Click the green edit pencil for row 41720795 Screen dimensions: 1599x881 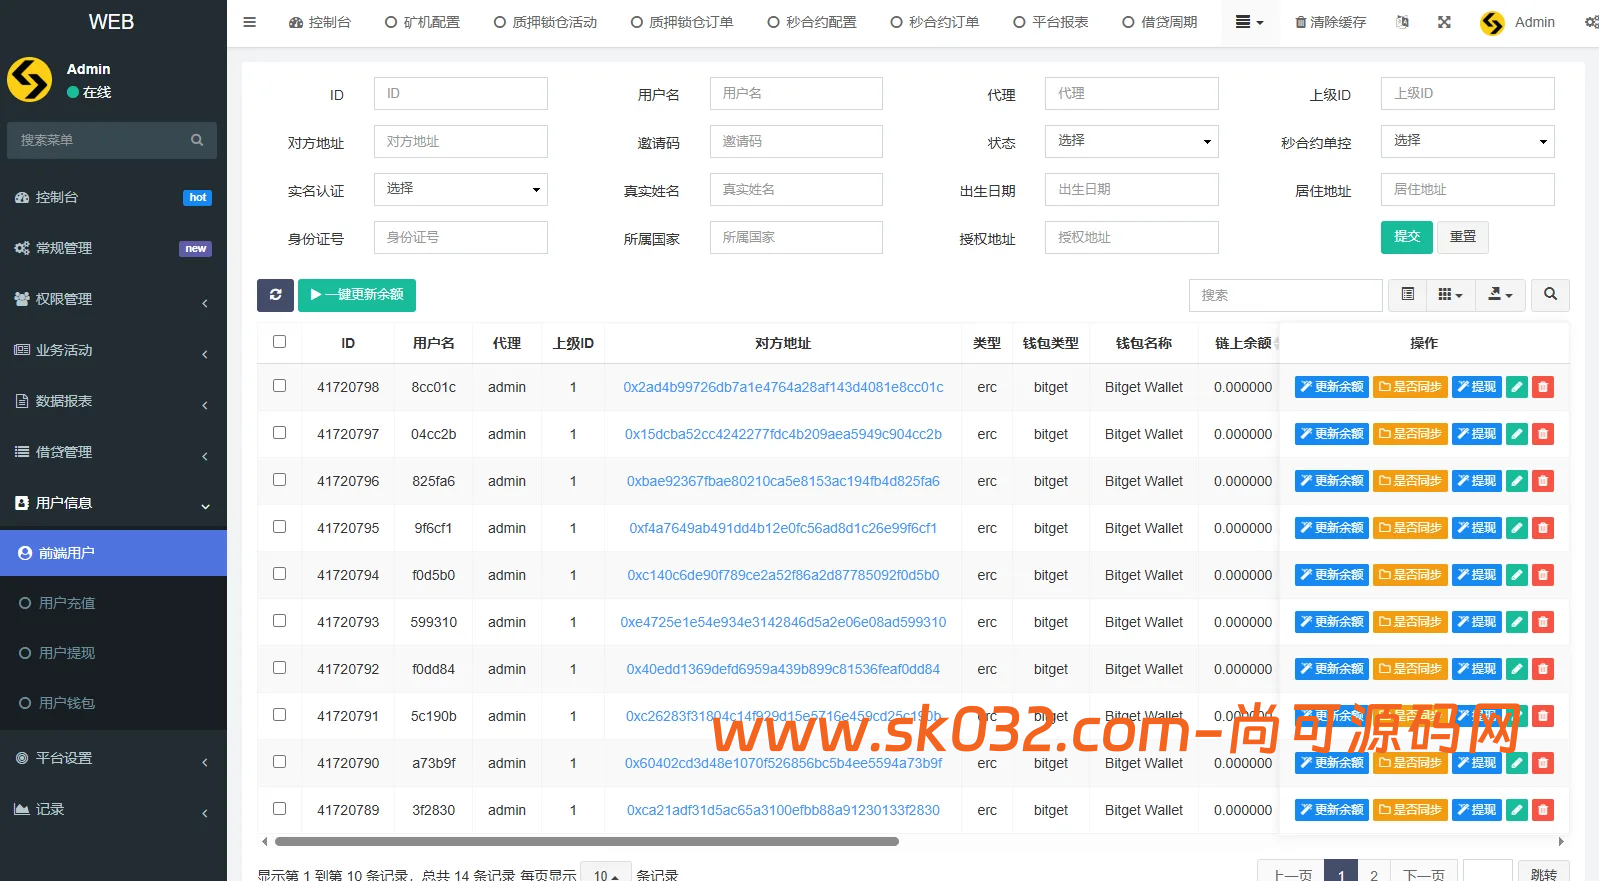pos(1517,528)
